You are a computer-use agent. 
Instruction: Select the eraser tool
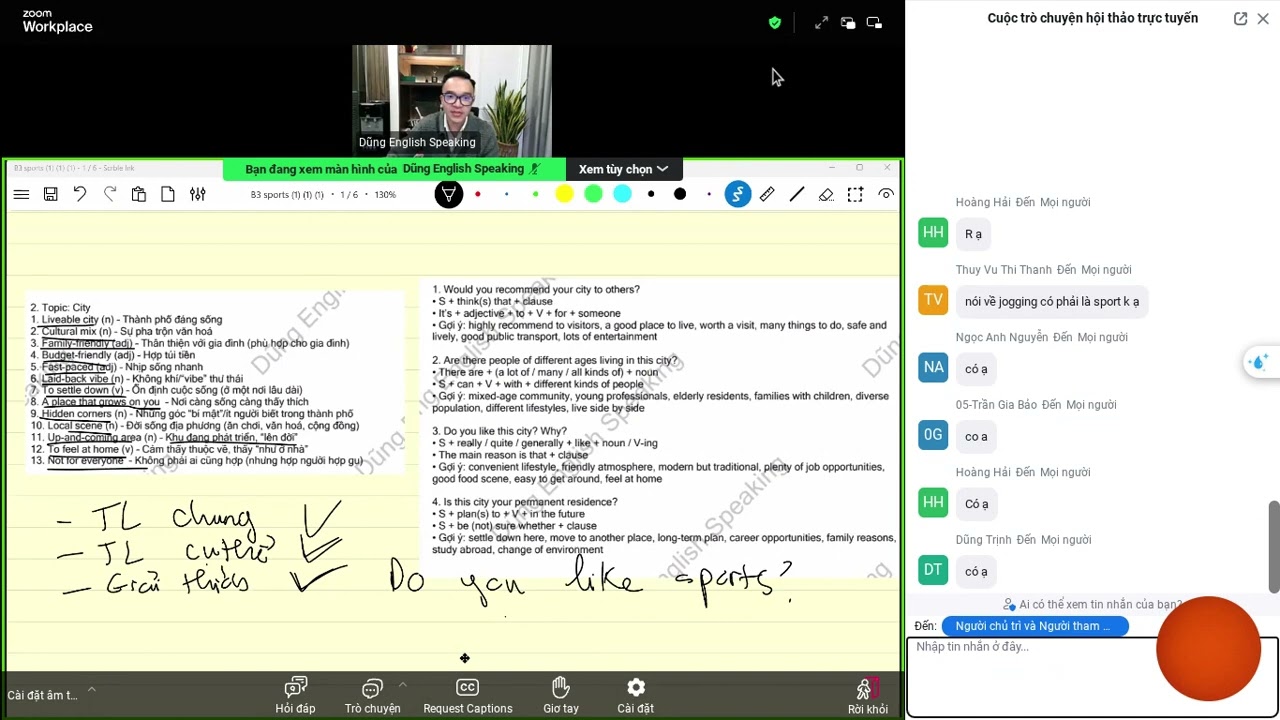(x=826, y=194)
